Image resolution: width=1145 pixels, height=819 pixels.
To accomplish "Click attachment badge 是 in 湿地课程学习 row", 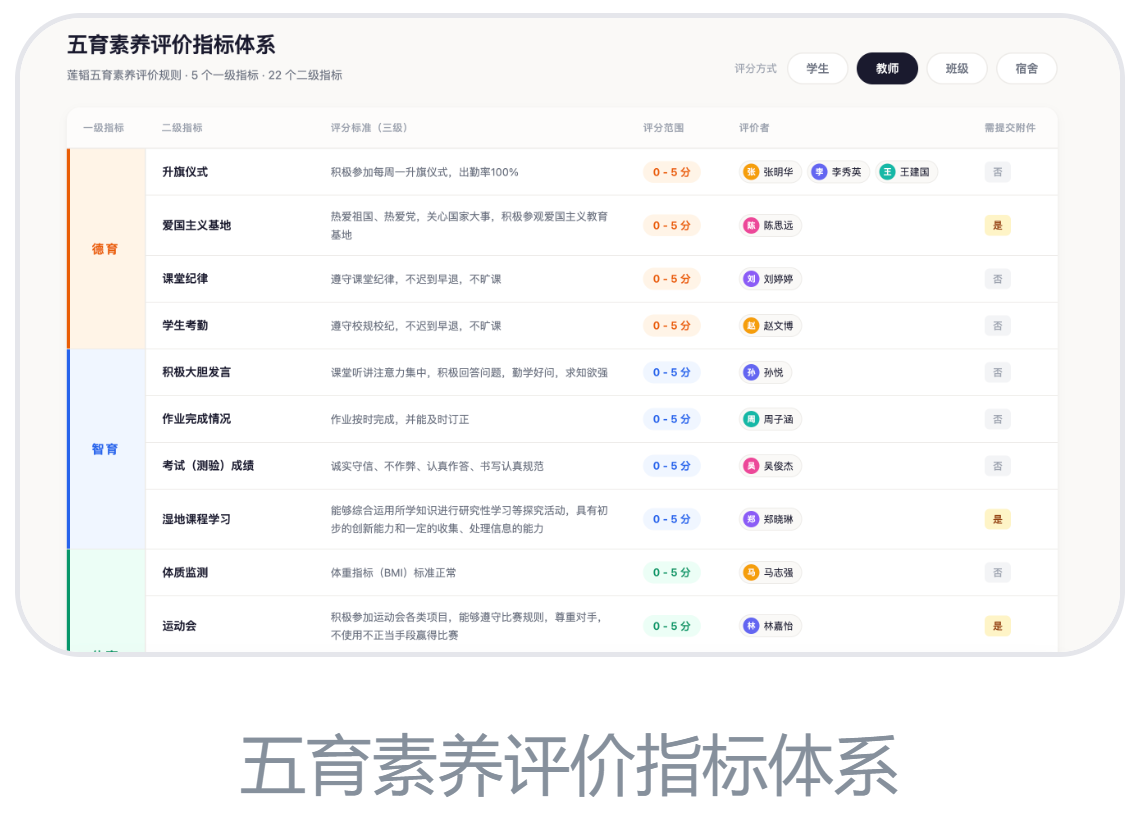I will [997, 519].
